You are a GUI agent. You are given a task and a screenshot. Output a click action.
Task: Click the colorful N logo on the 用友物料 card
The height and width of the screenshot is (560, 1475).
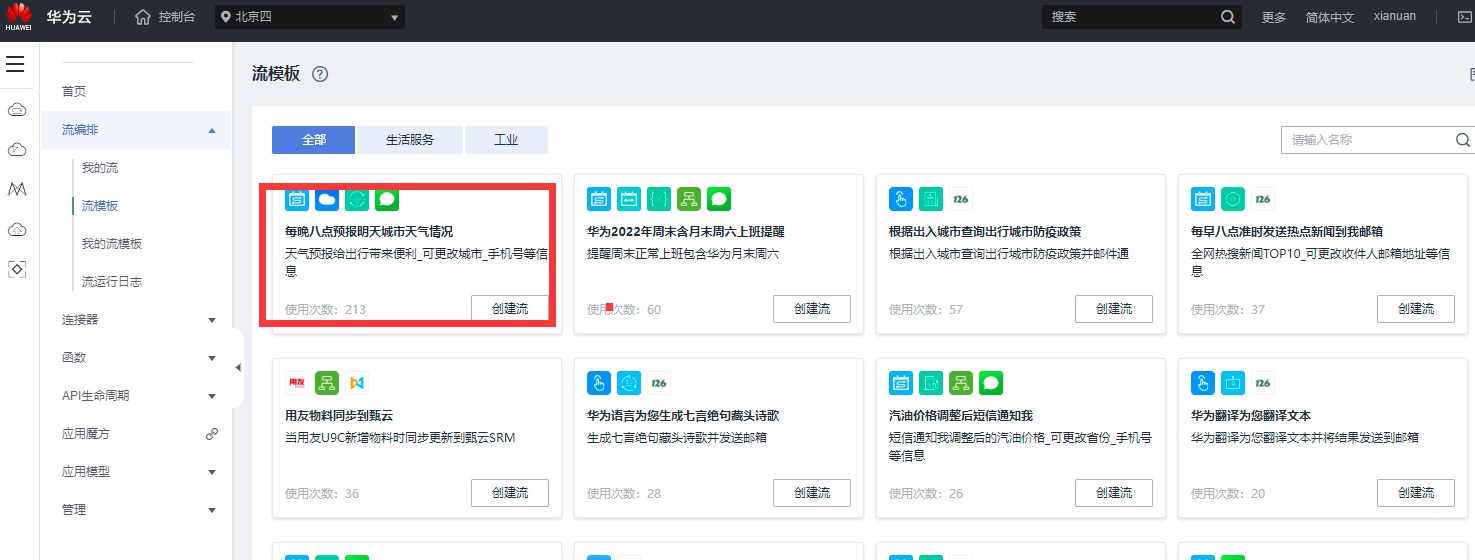[357, 383]
